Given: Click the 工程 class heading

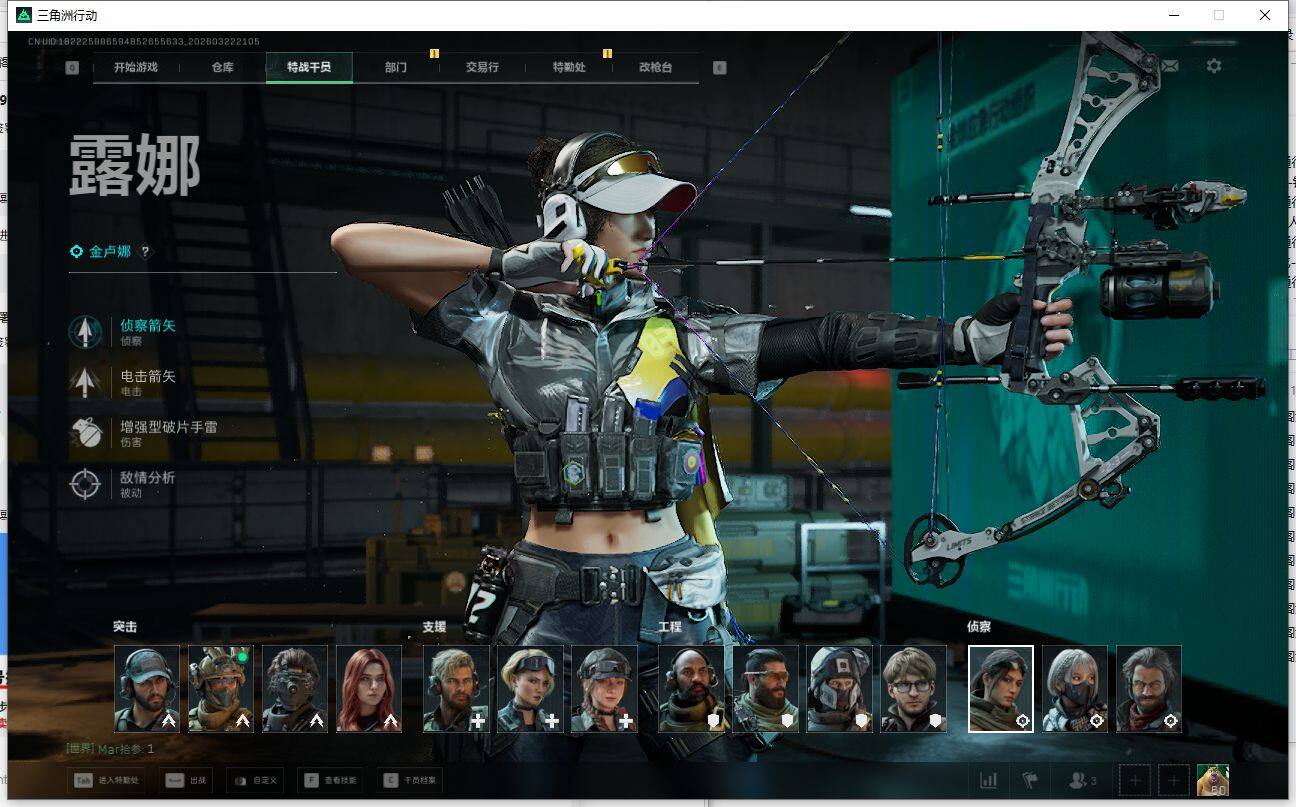Looking at the screenshot, I should 670,627.
